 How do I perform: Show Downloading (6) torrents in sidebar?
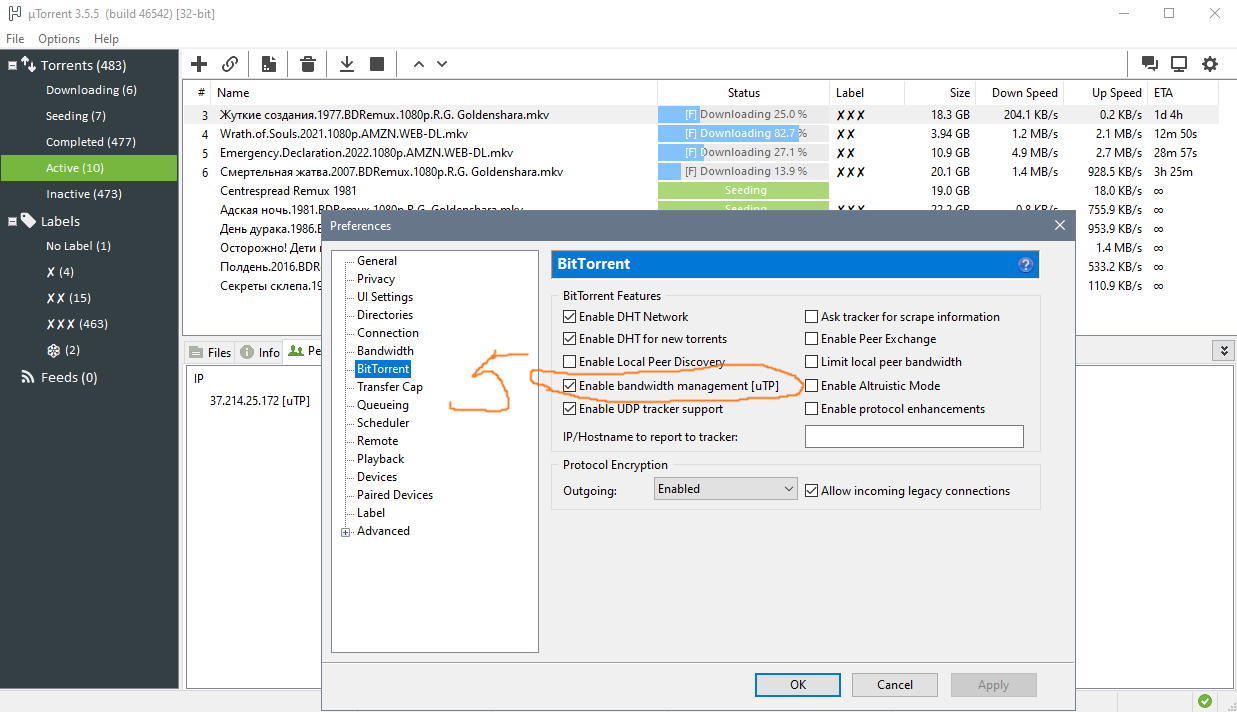point(90,90)
